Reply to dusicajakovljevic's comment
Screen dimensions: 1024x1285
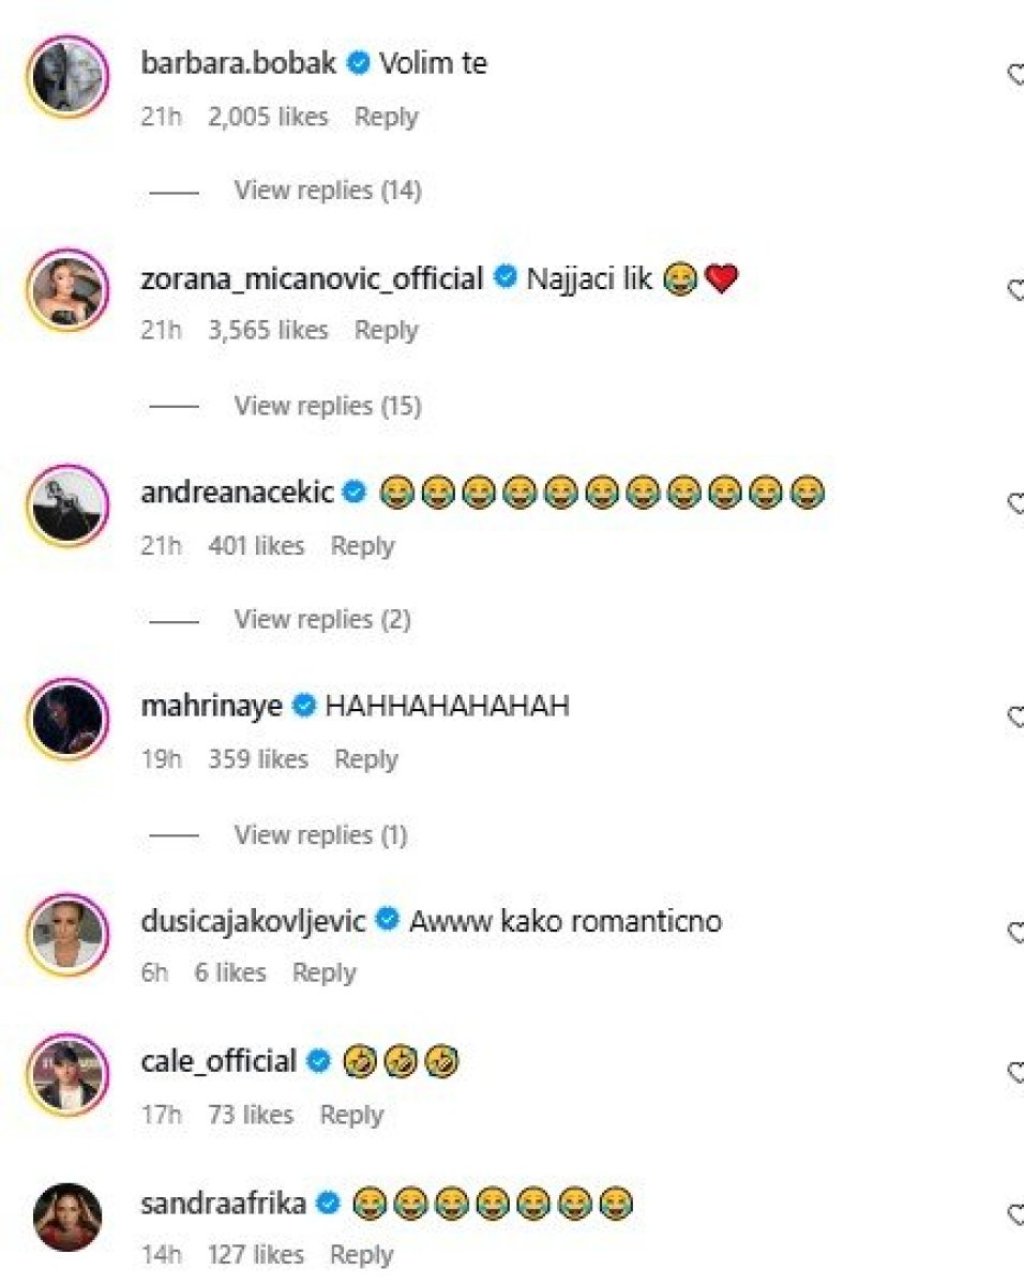tap(323, 972)
